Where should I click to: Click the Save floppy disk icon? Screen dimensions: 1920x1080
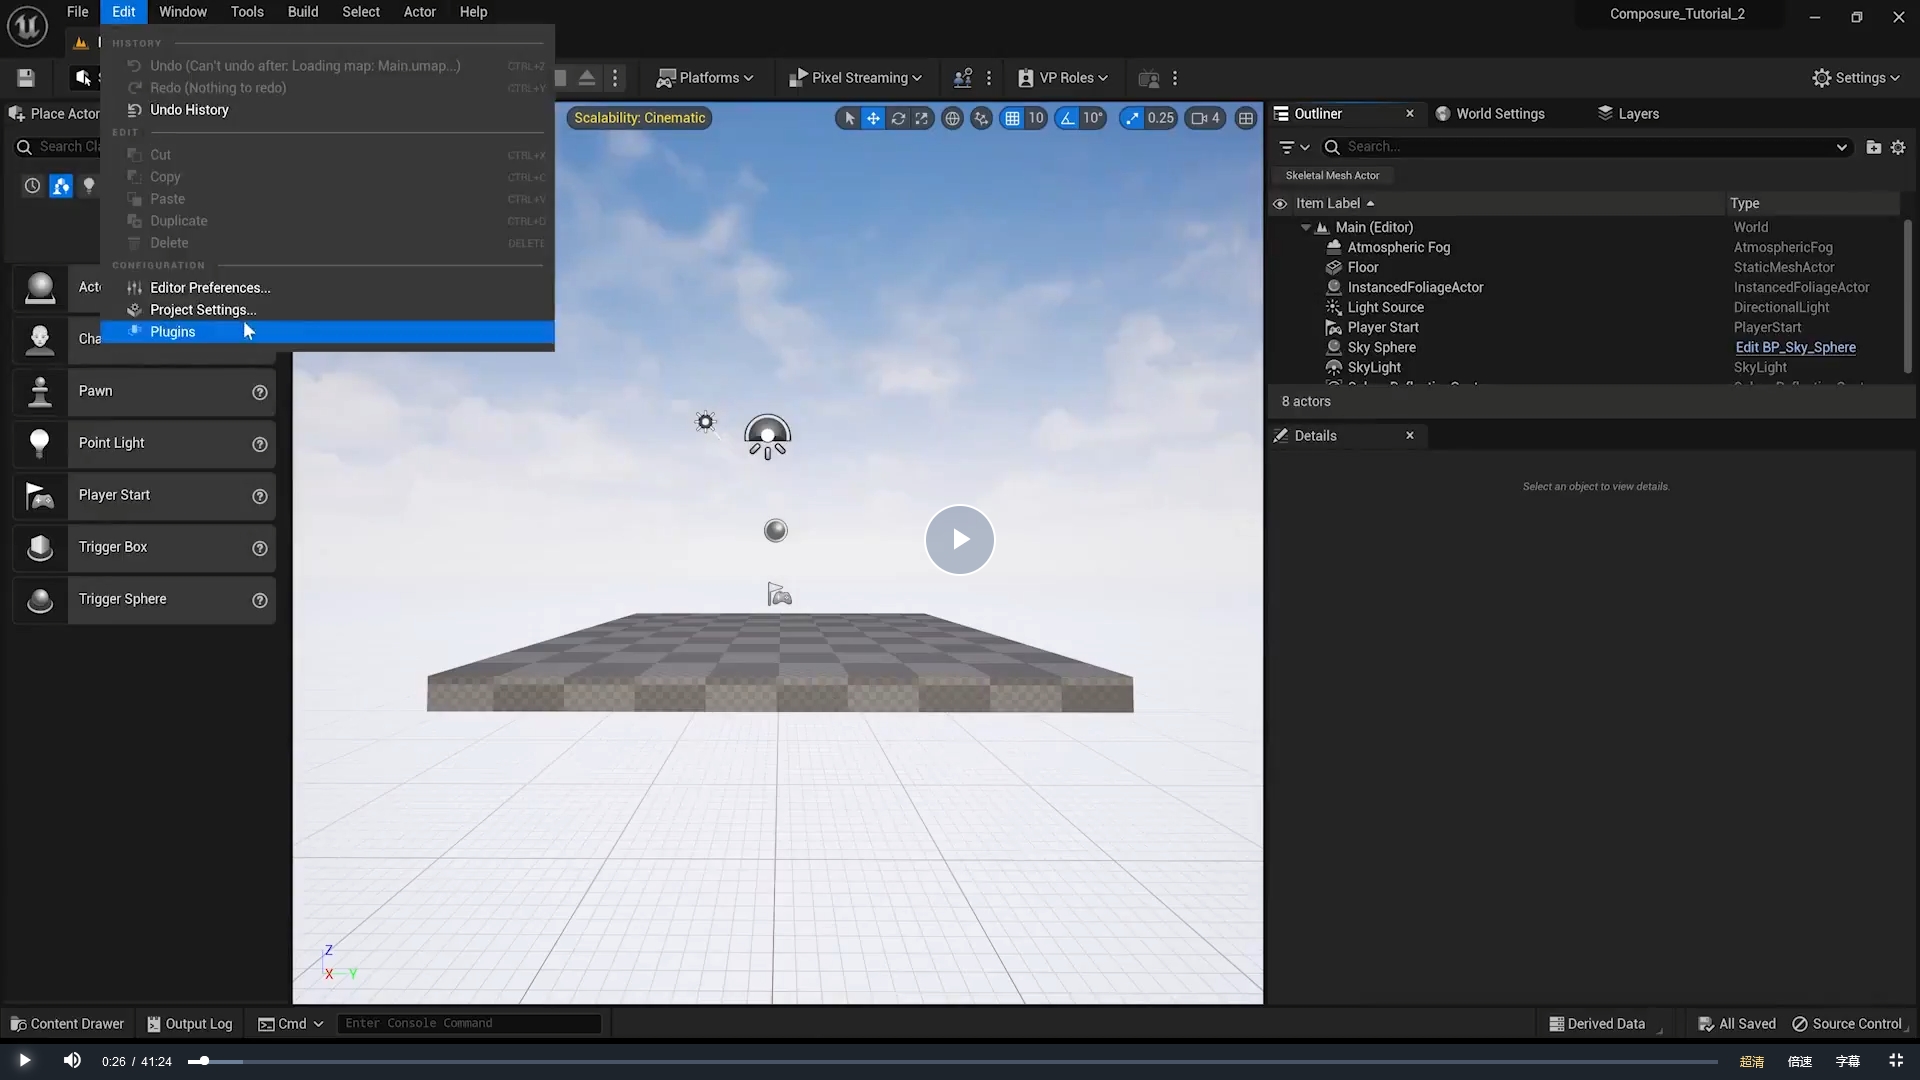point(26,78)
